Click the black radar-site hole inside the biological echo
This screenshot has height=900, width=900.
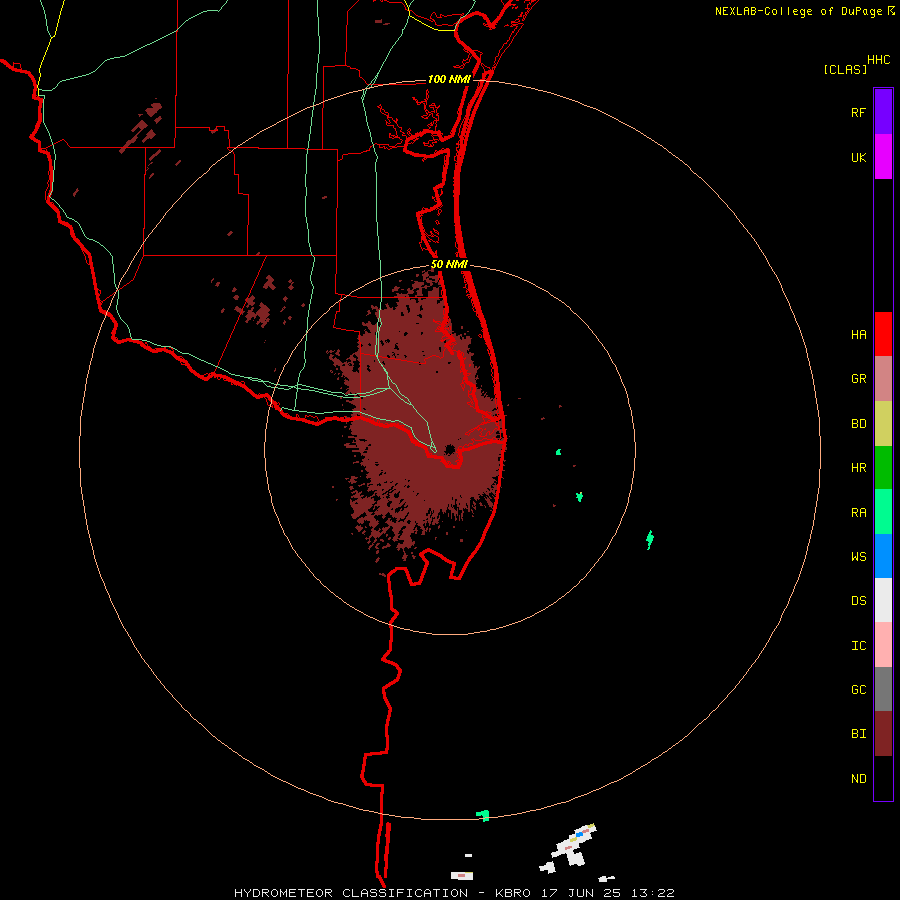point(449,449)
